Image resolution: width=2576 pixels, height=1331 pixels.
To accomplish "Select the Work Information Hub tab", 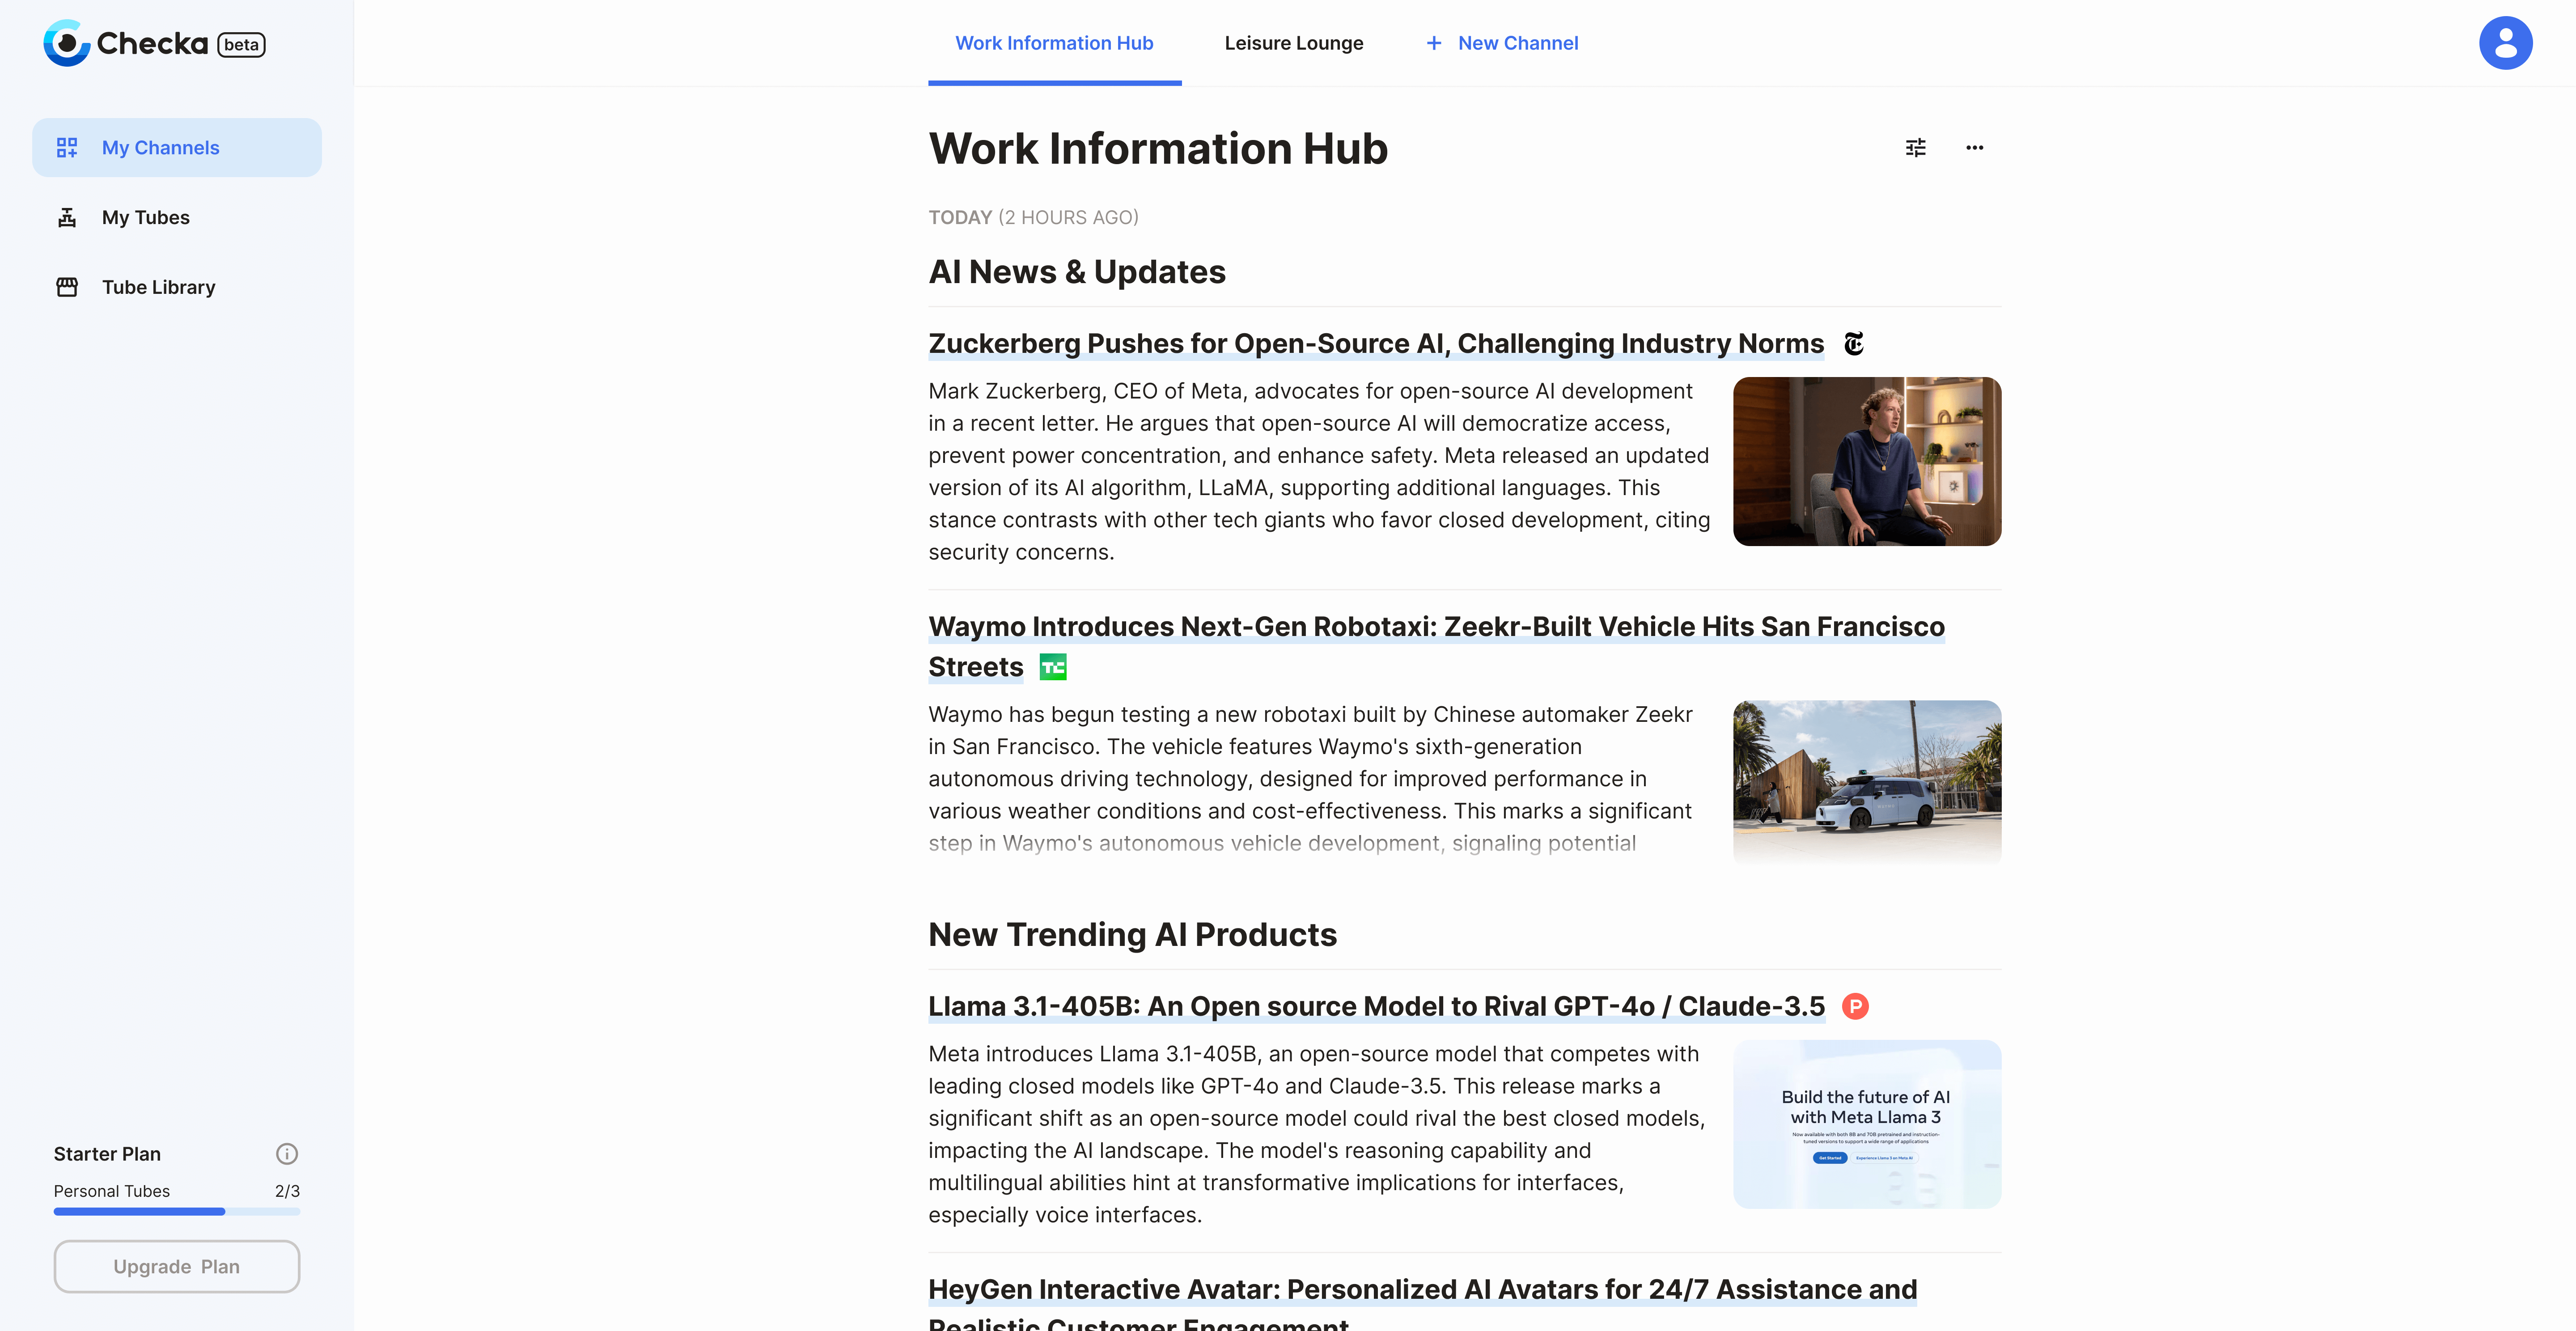I will (x=1054, y=43).
